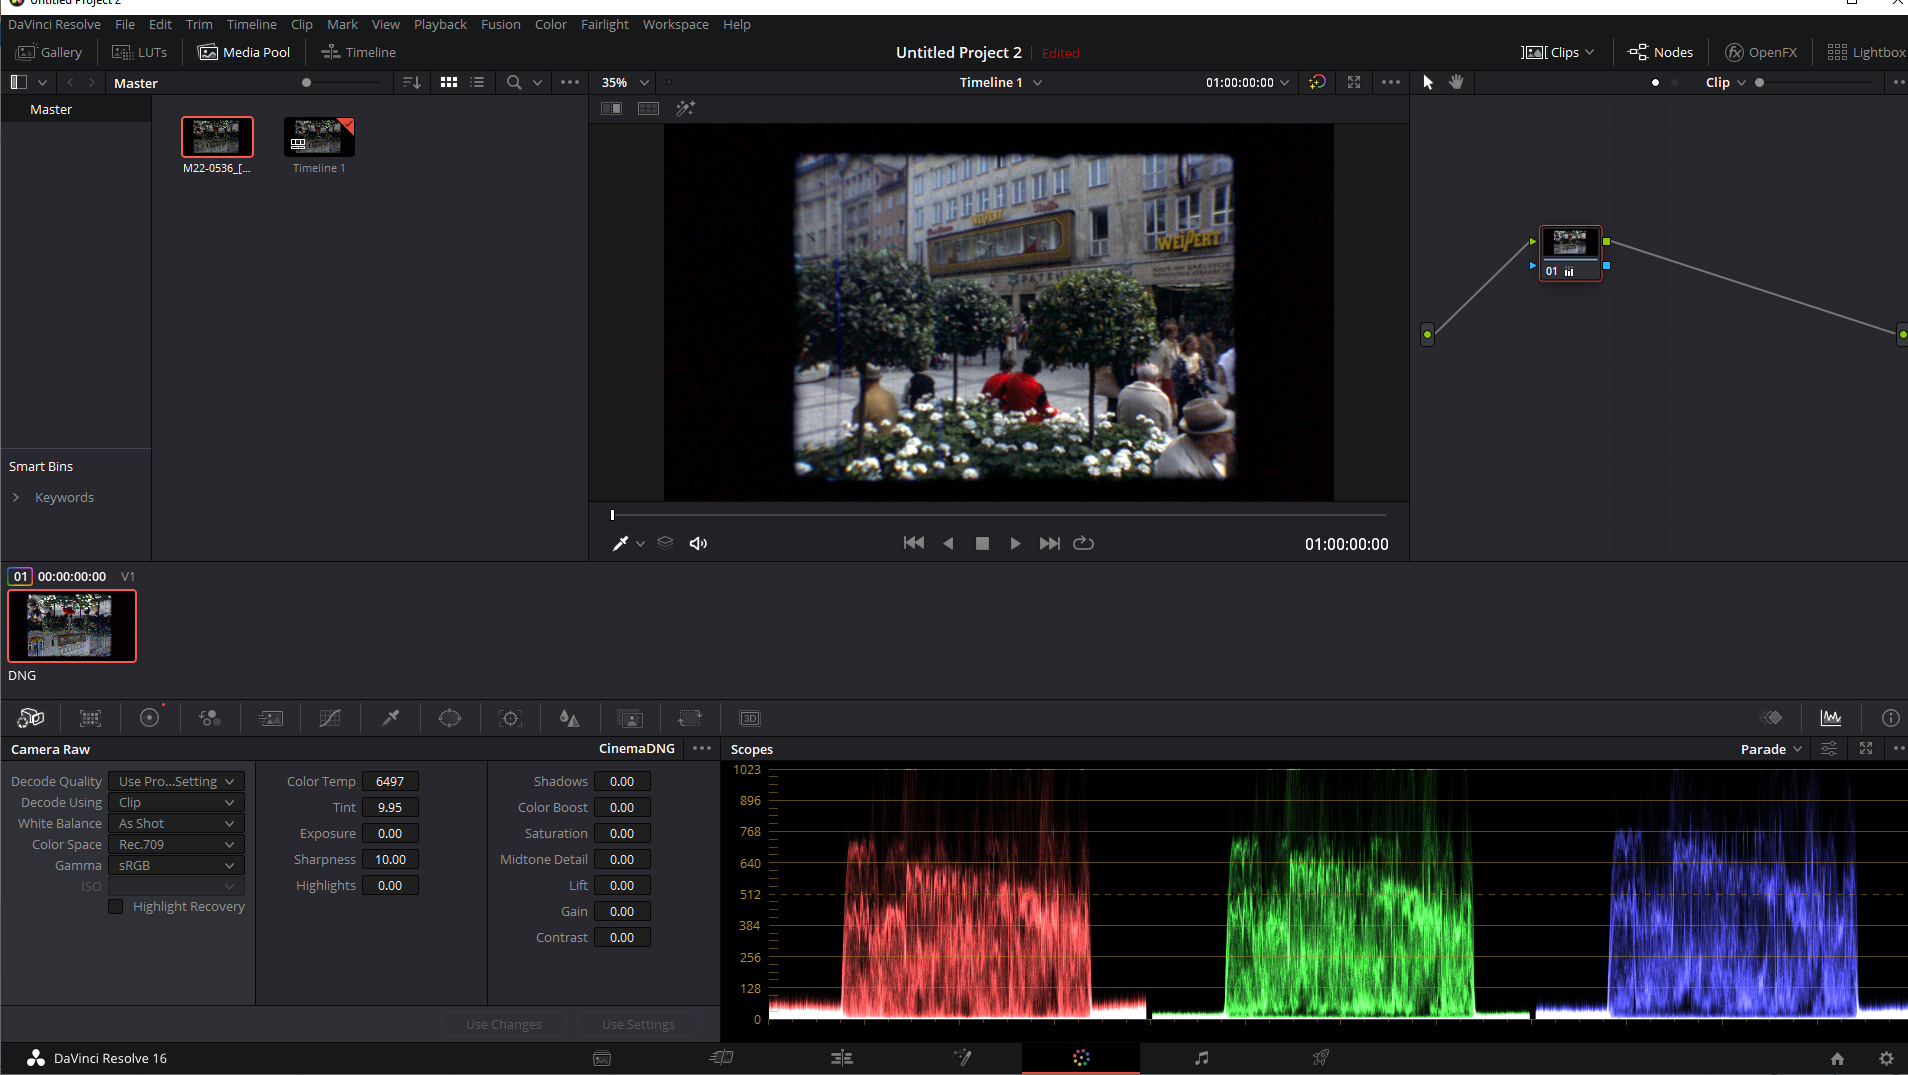Image resolution: width=1908 pixels, height=1075 pixels.
Task: Click the Fairlight page music note icon
Action: [x=1201, y=1058]
